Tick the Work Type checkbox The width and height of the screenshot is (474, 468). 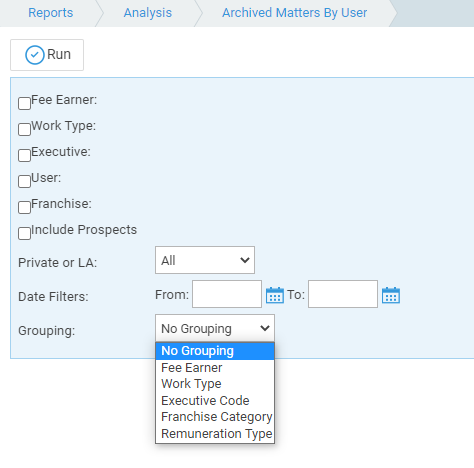pyautogui.click(x=24, y=129)
